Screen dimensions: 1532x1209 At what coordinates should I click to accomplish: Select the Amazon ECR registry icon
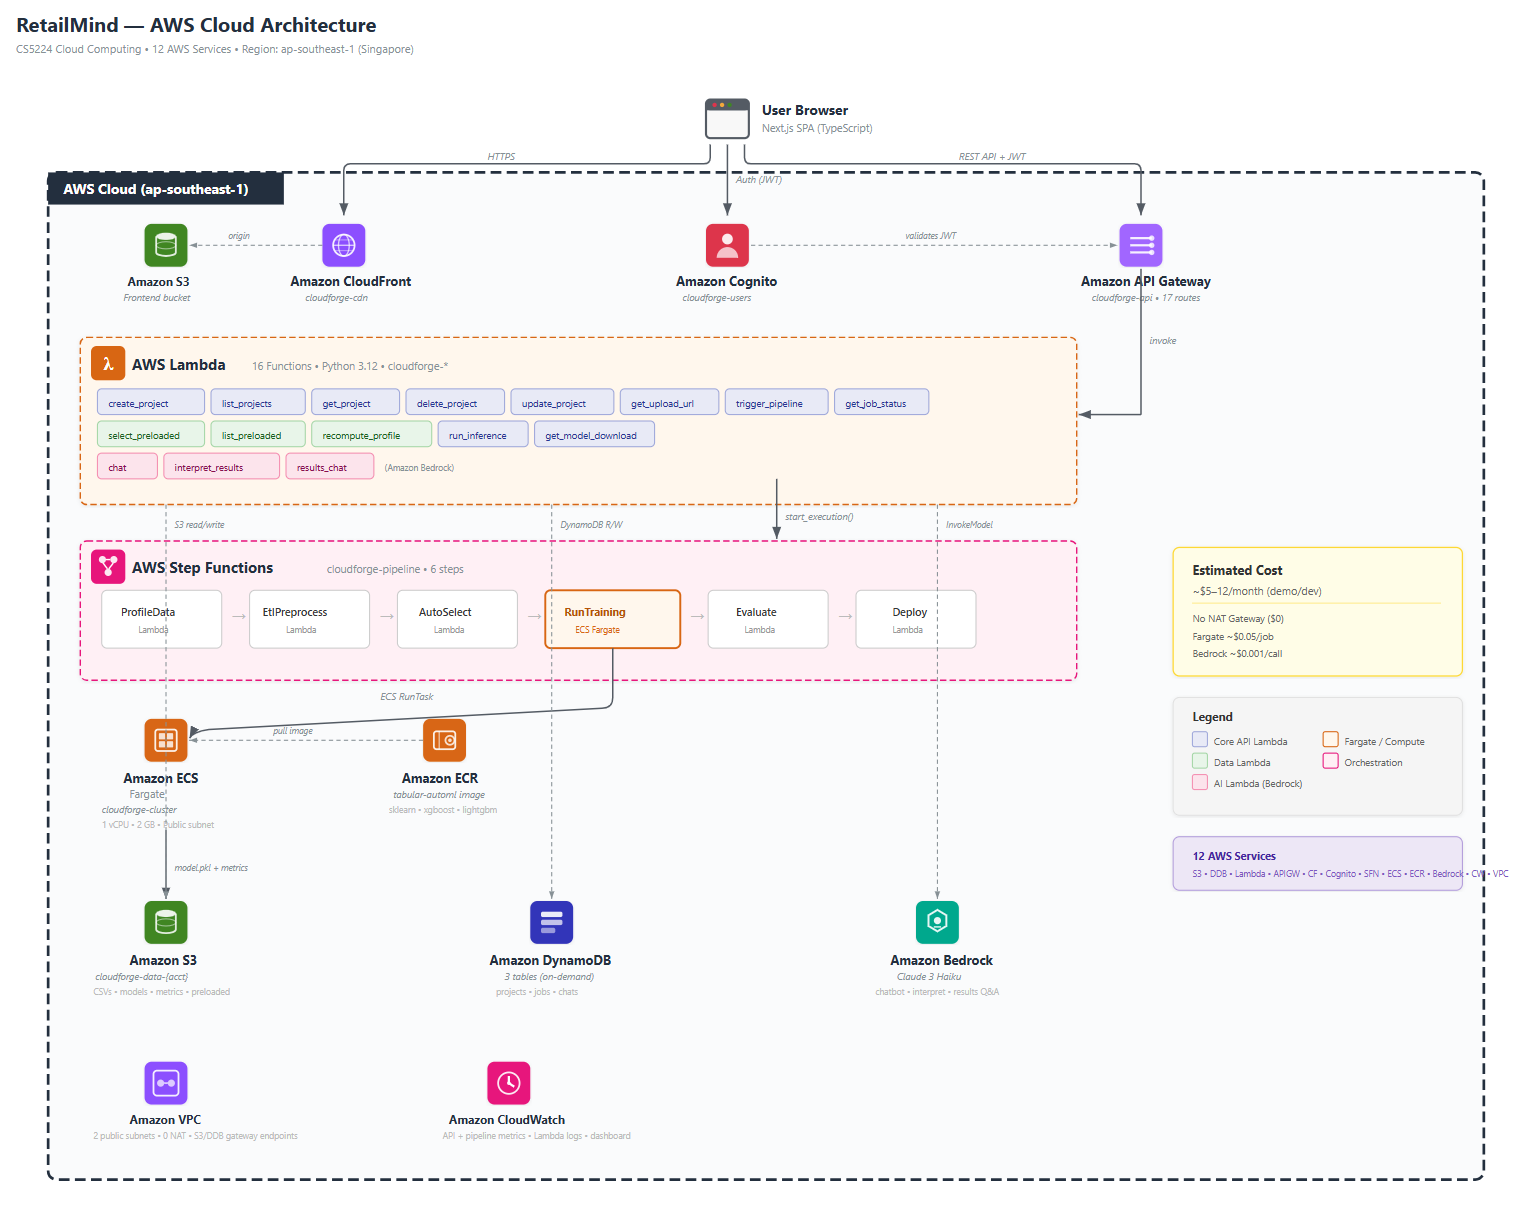click(444, 740)
